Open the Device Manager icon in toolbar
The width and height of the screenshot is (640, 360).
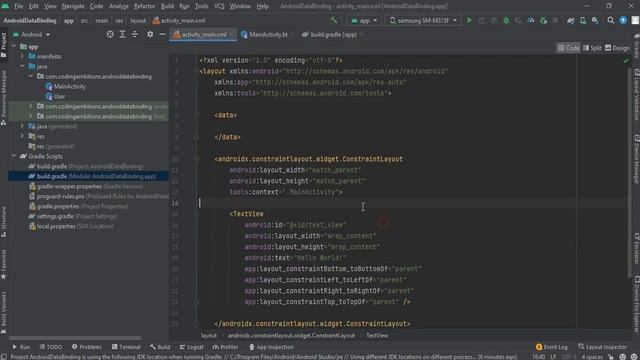pyautogui.click(x=583, y=20)
